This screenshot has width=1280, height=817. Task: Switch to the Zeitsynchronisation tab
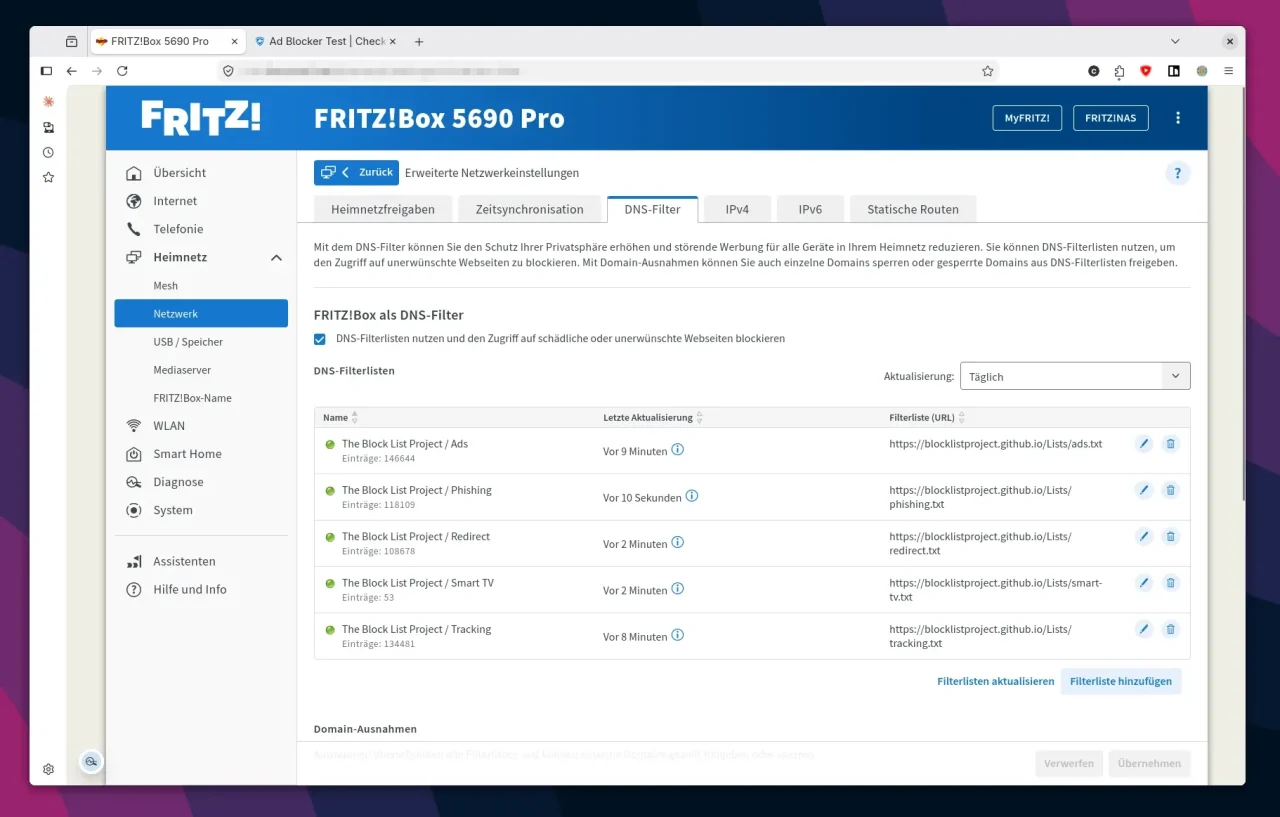(530, 210)
